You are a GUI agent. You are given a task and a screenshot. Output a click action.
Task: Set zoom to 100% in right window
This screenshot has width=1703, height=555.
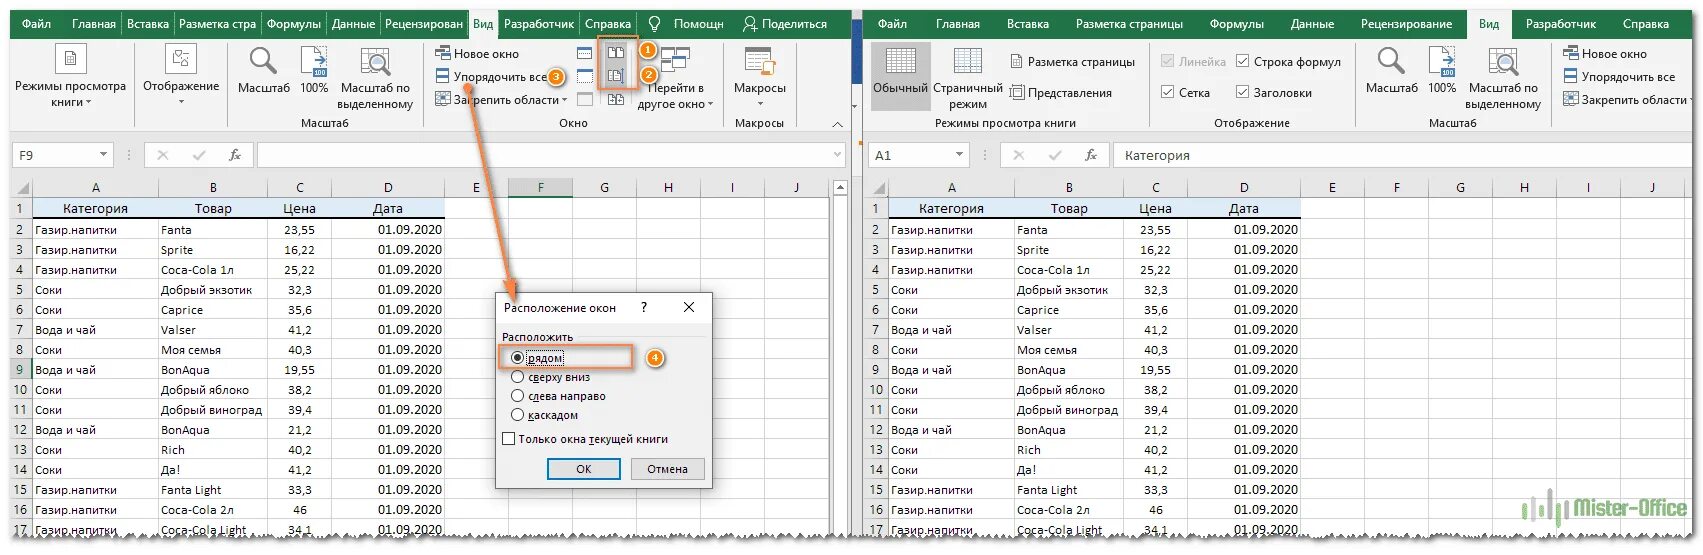1442,71
